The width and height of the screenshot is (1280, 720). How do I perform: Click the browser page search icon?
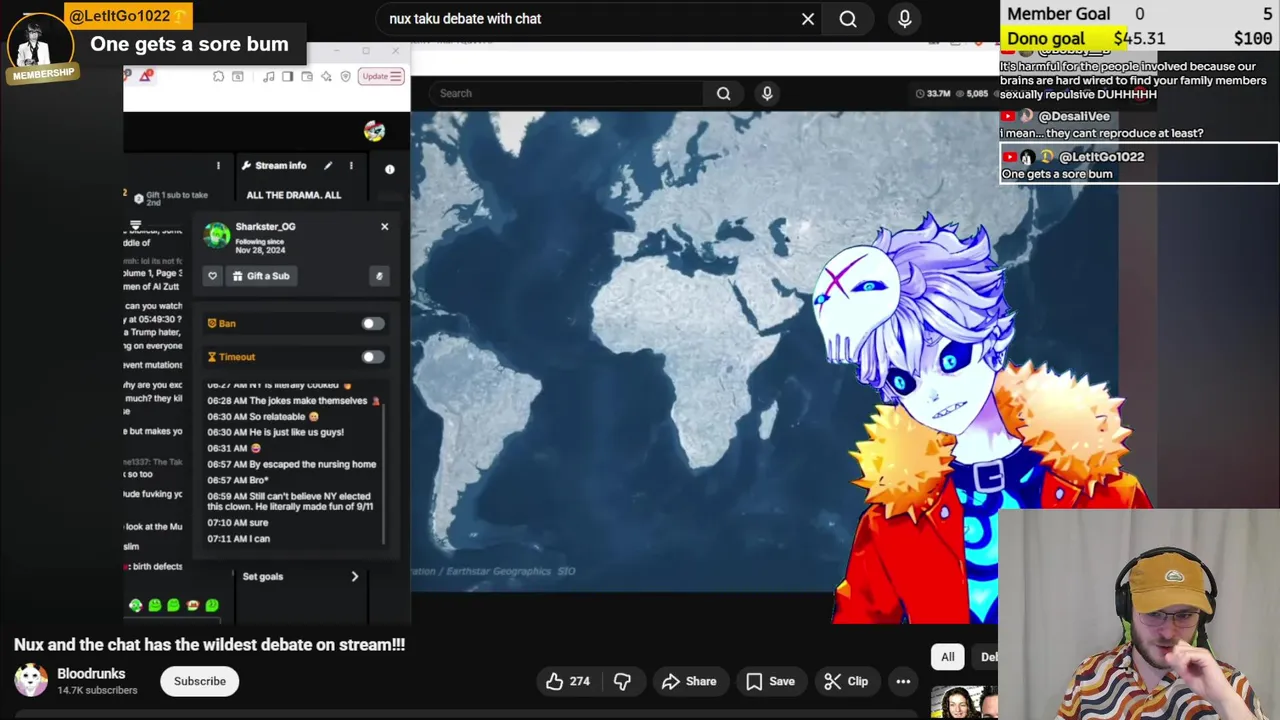tap(237, 77)
